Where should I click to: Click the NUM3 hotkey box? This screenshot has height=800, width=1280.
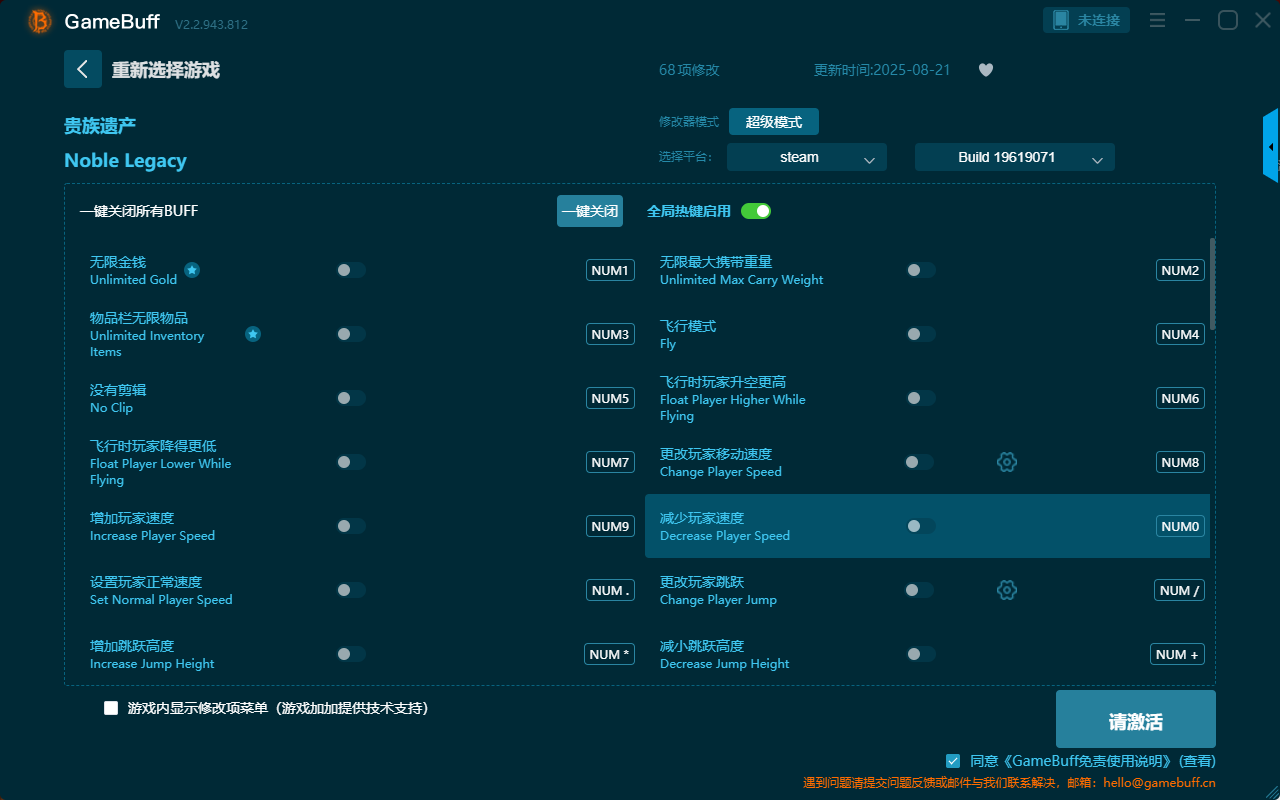[x=610, y=334]
